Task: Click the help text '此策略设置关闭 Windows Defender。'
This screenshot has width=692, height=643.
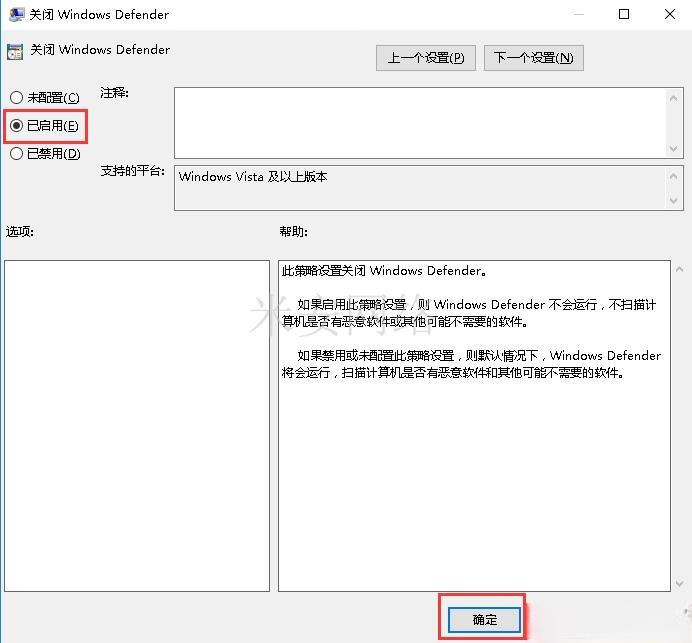Action: (384, 271)
